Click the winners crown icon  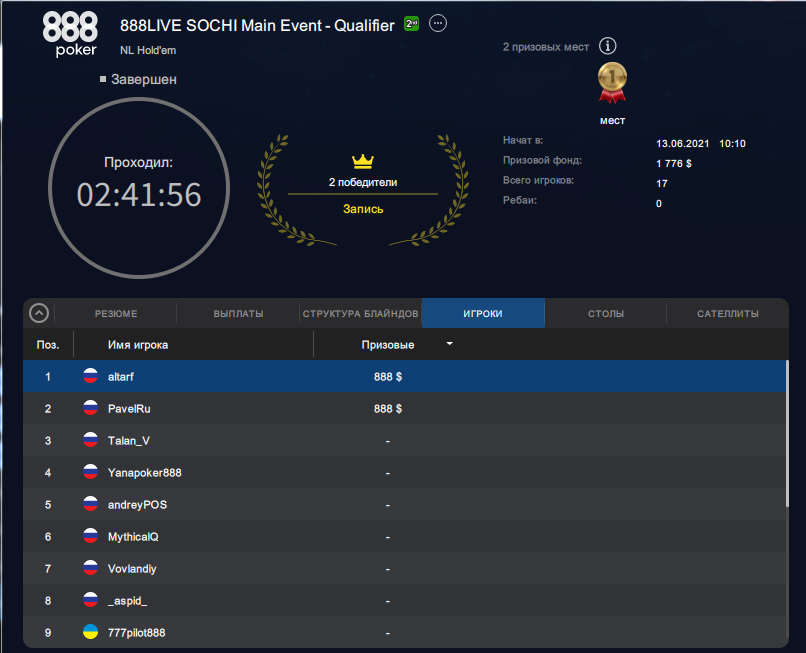click(362, 161)
